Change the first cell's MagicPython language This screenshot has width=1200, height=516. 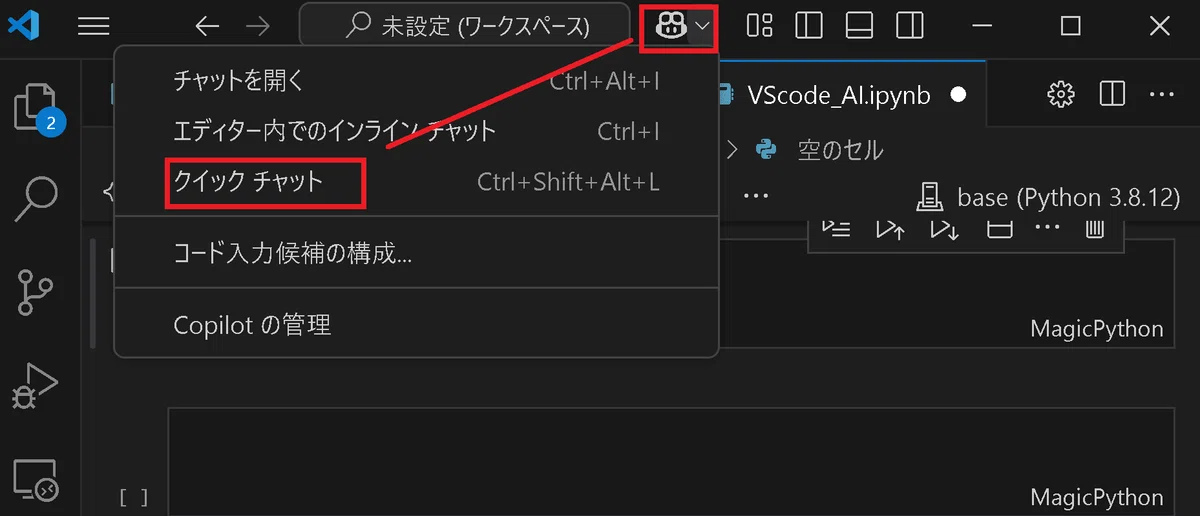click(x=1097, y=329)
